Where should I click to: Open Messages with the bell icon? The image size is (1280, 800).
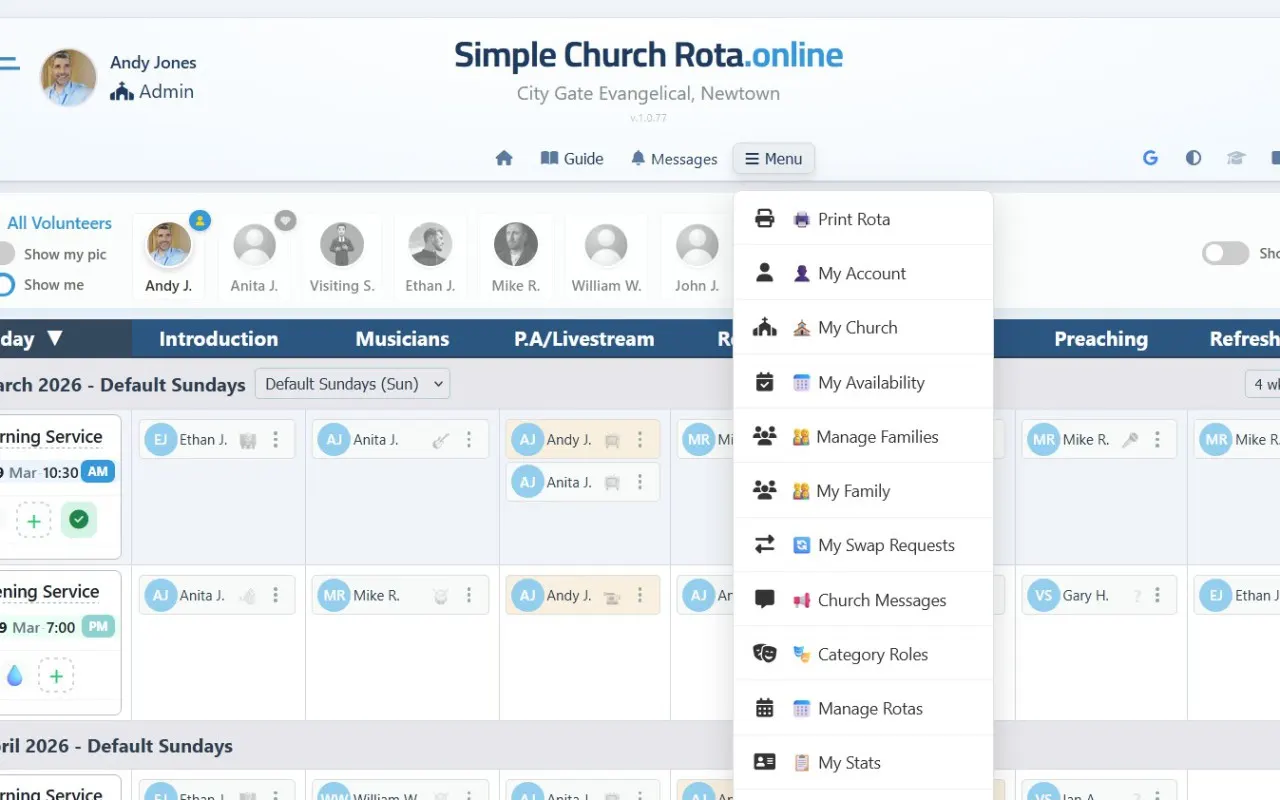[674, 158]
